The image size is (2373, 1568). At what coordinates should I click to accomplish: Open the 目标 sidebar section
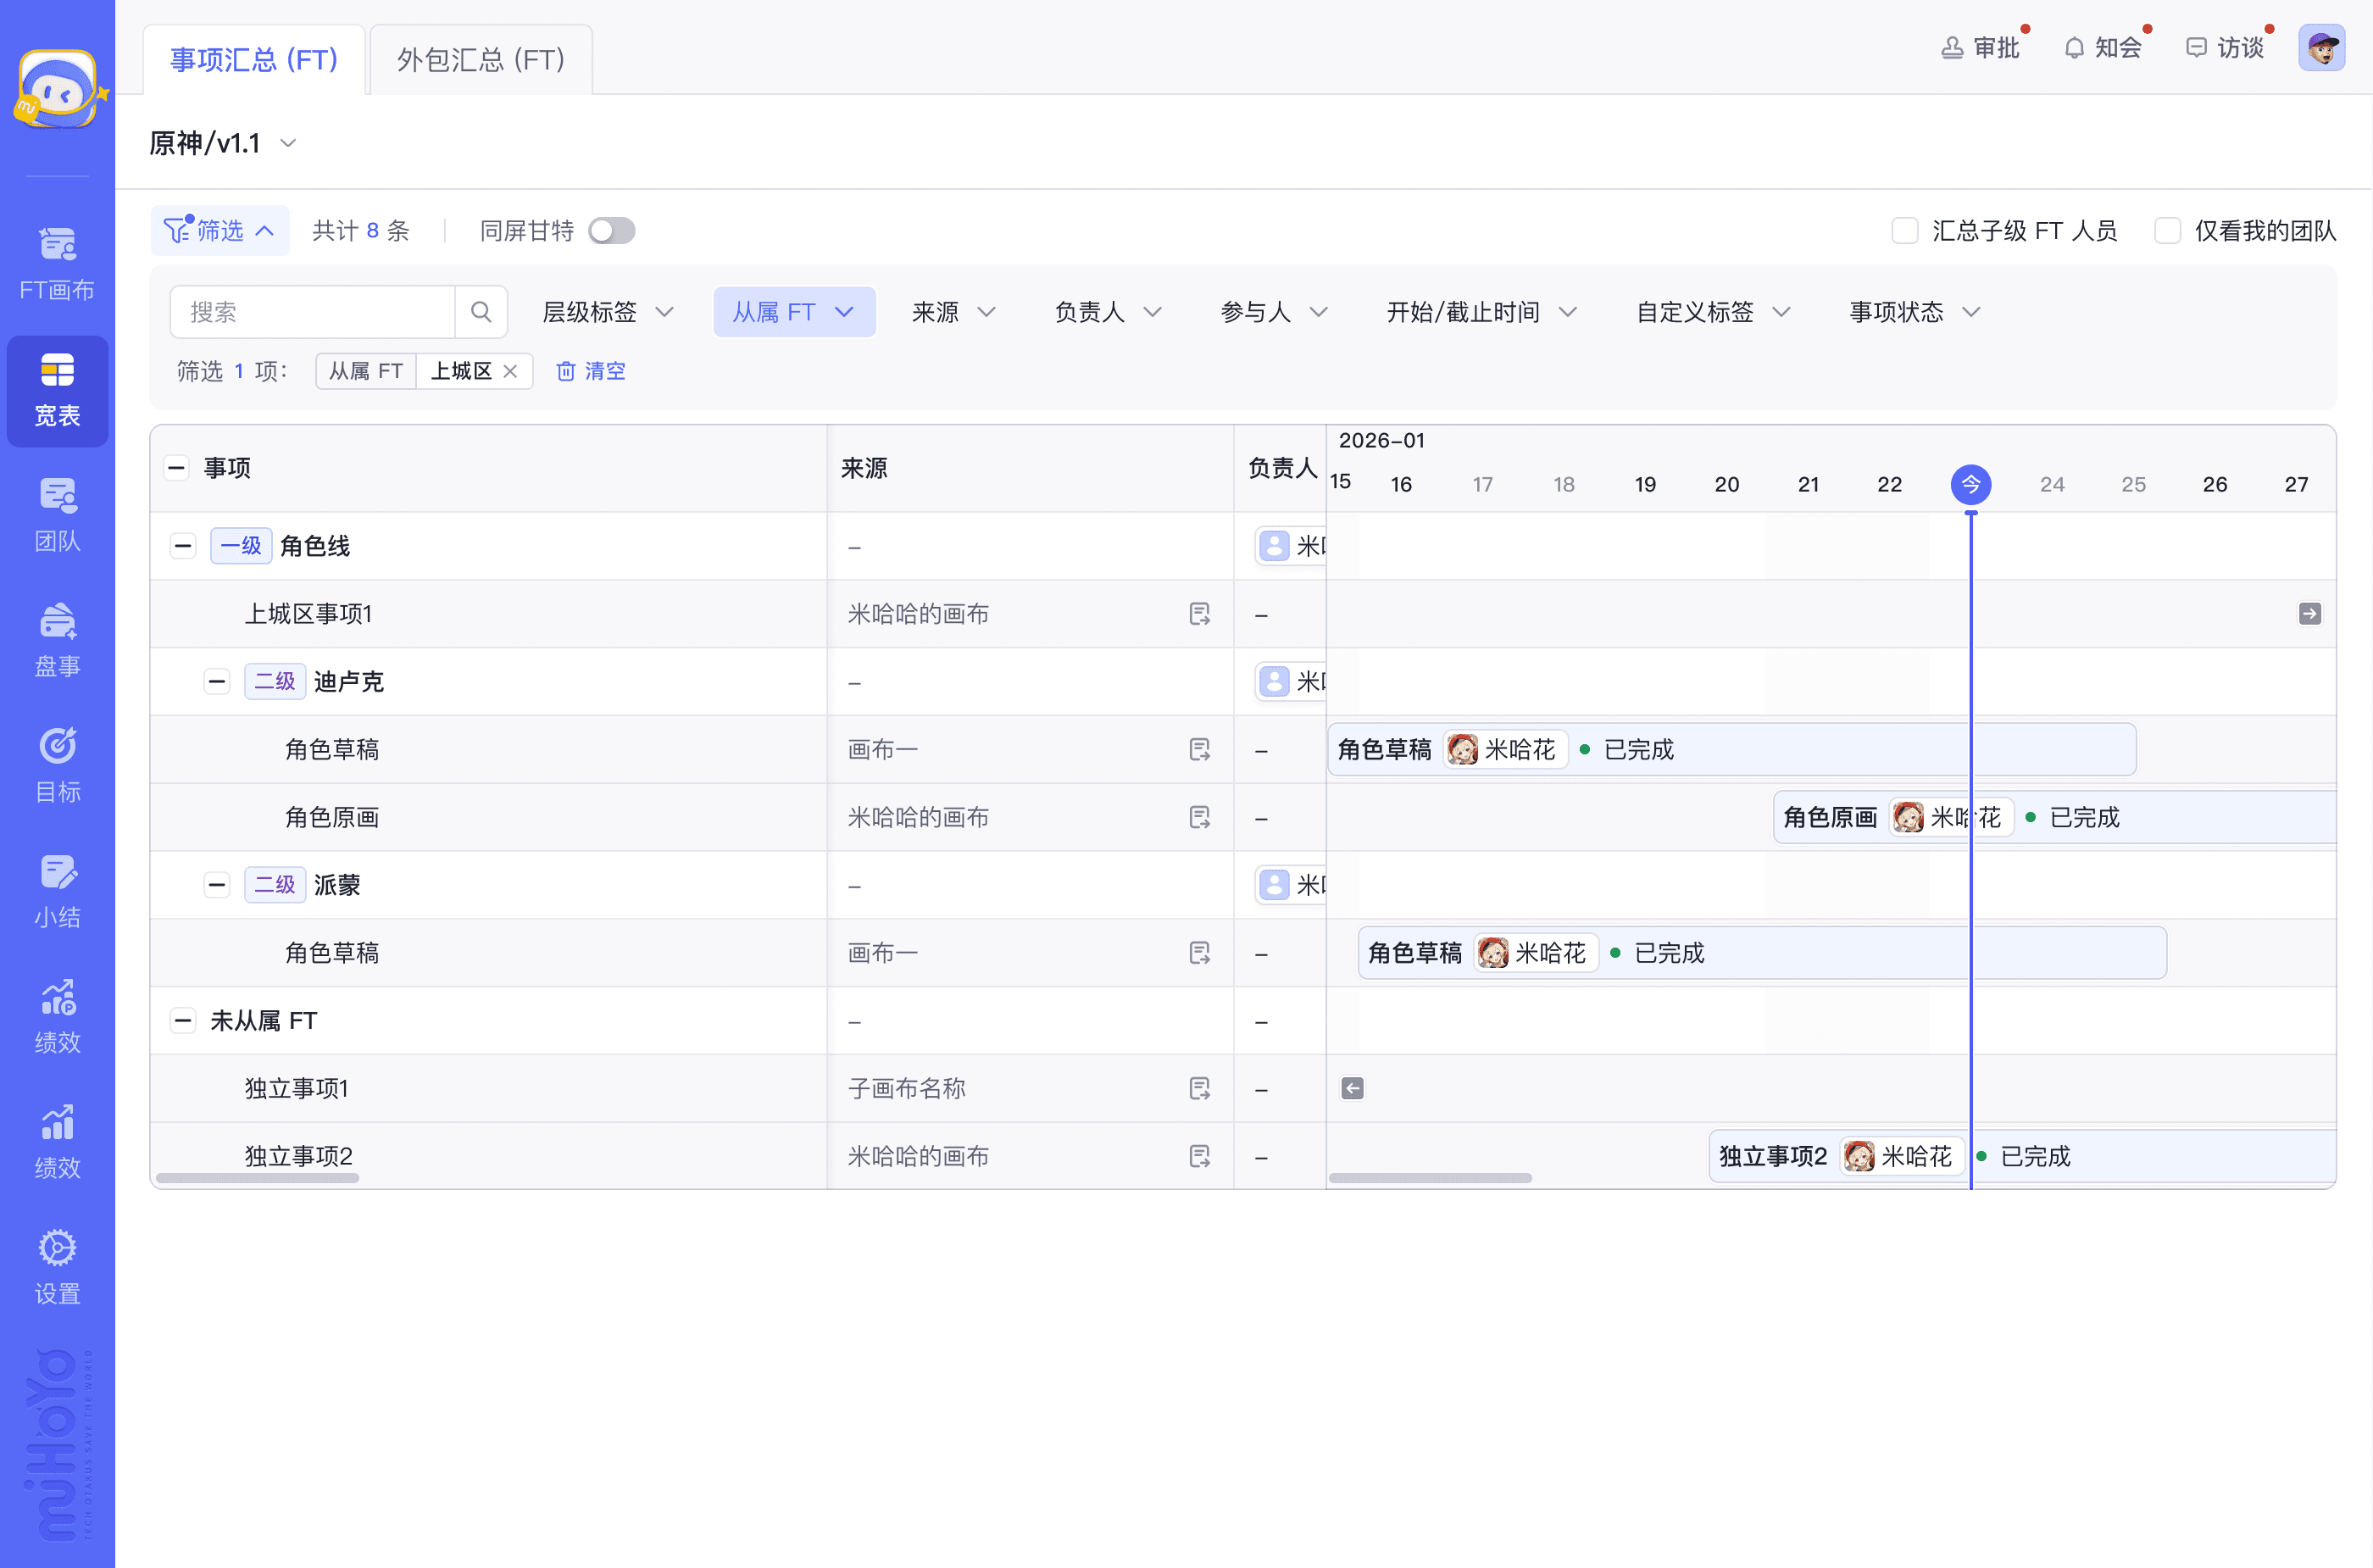[57, 766]
